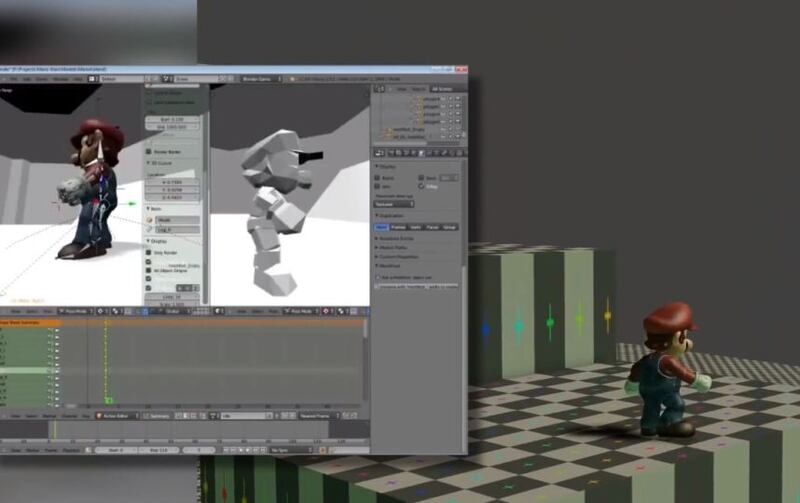Collapse the Display panel in properties
The image size is (800, 503).
point(385,167)
